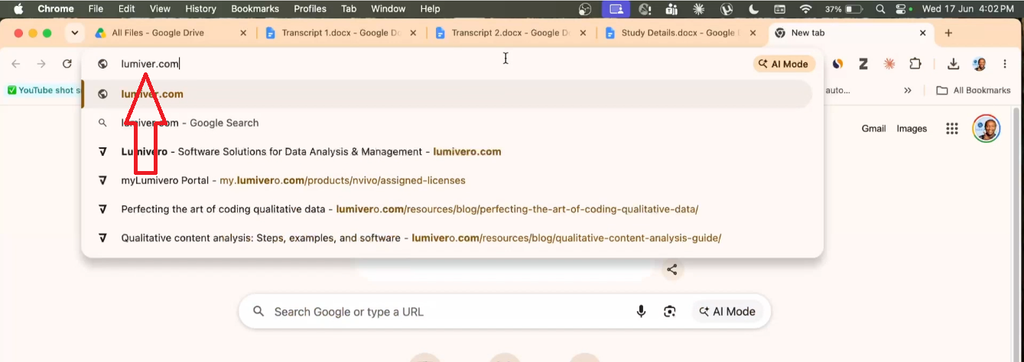The height and width of the screenshot is (362, 1024).
Task: Click AI Mode button in address bar
Action: [x=784, y=64]
